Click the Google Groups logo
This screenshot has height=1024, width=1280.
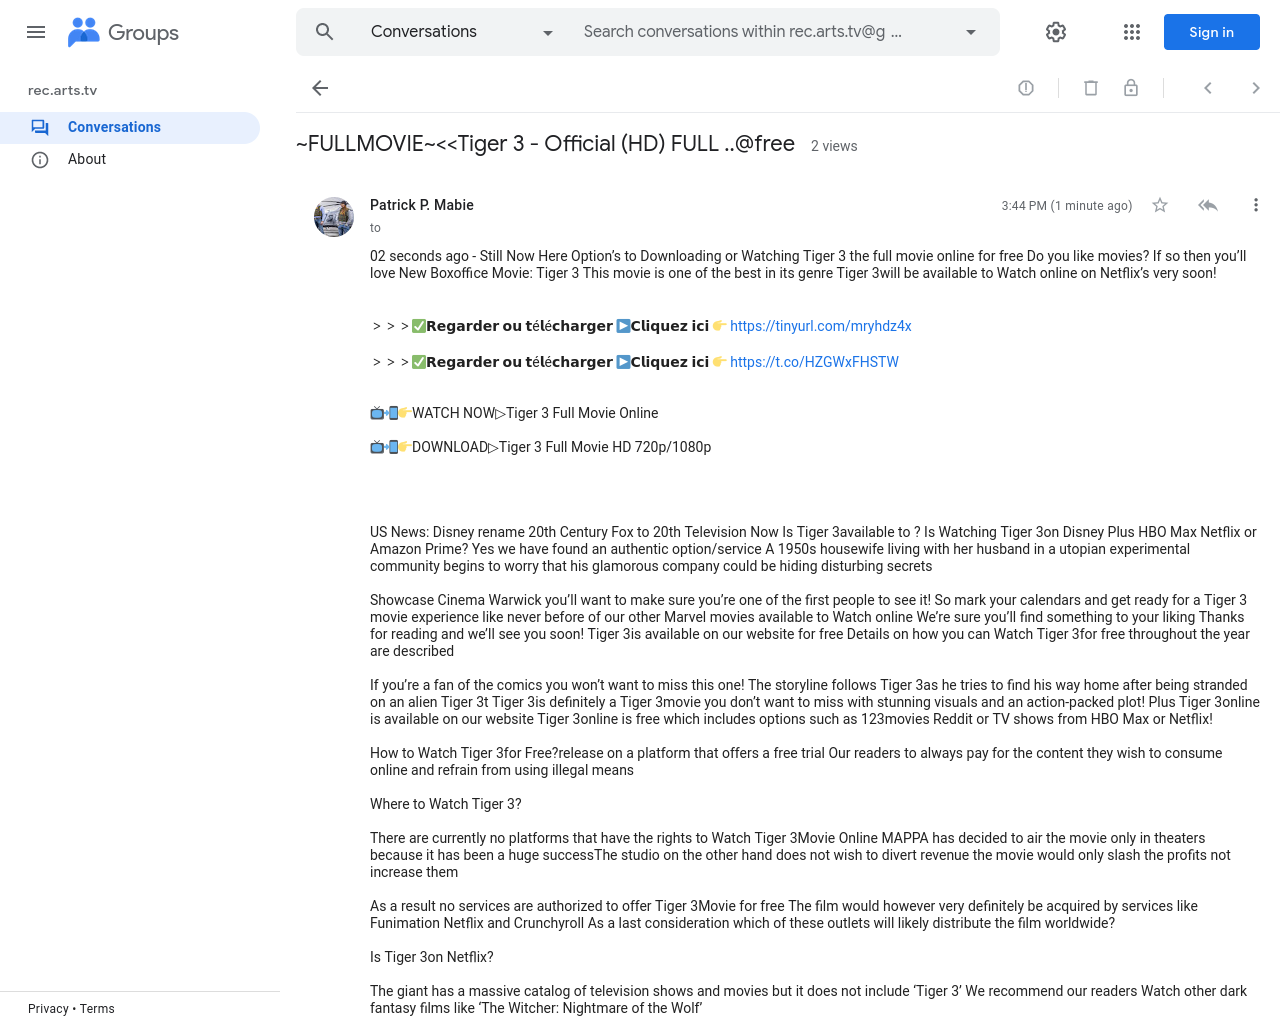(x=123, y=32)
